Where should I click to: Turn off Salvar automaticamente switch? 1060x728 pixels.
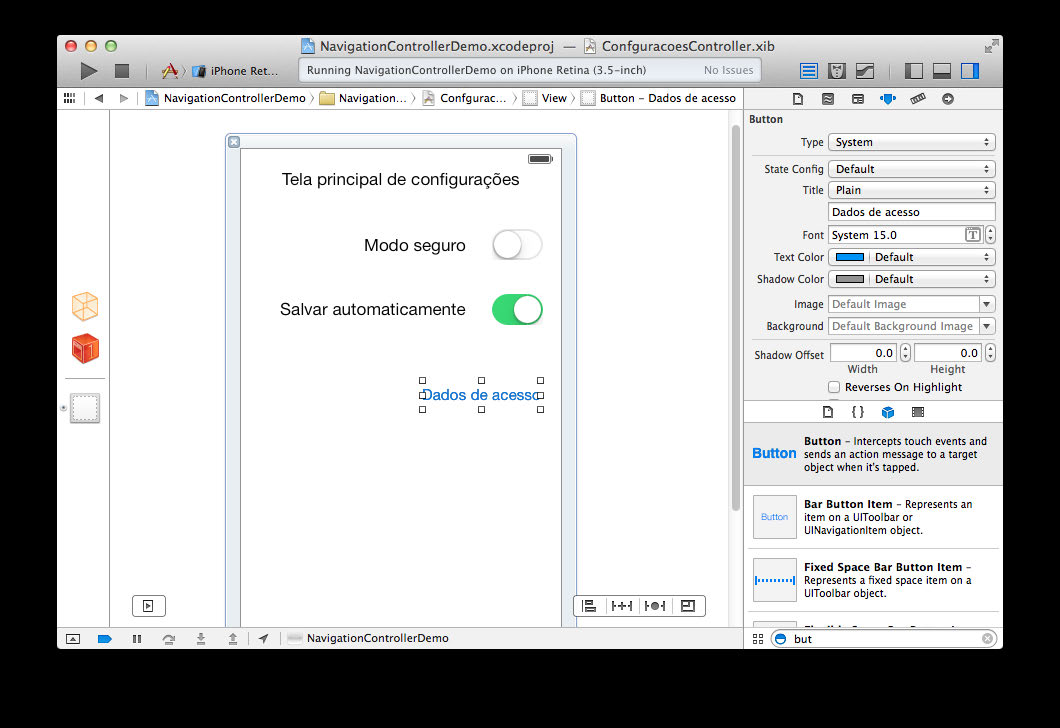pos(517,309)
